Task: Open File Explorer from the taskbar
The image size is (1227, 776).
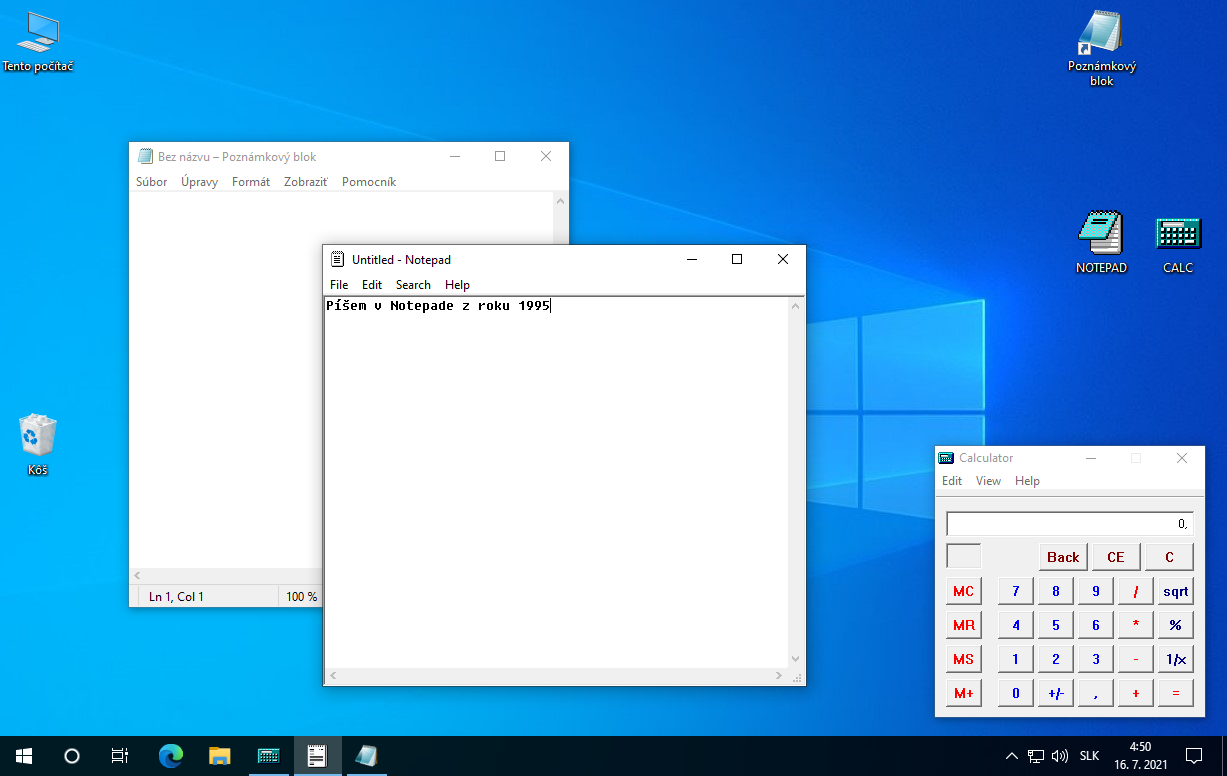Action: coord(220,756)
